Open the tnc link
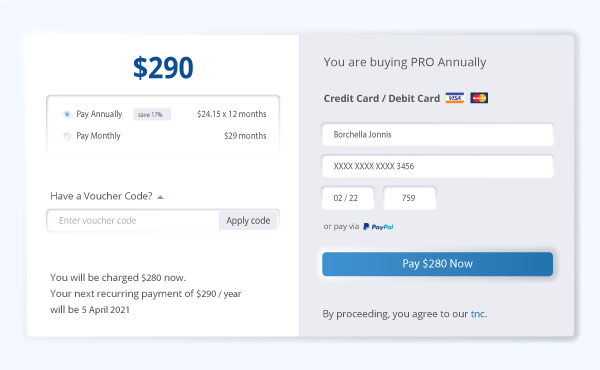 (479, 314)
